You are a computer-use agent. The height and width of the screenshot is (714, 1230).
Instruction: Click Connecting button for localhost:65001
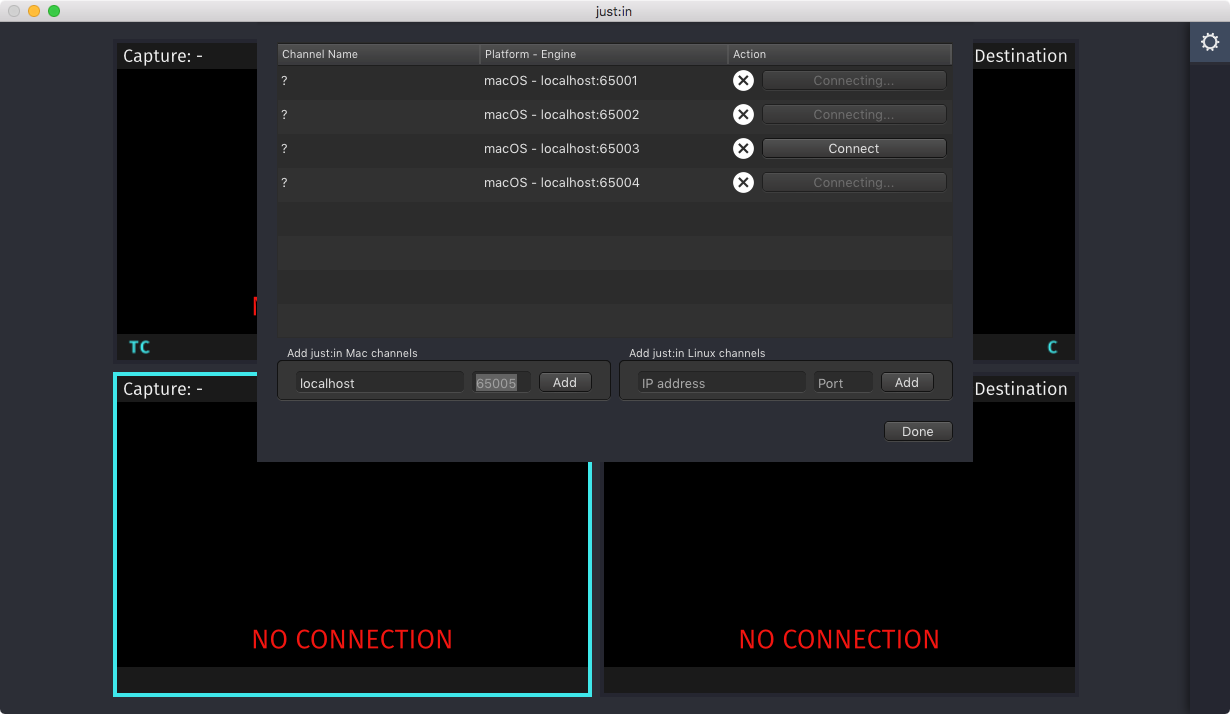[854, 81]
